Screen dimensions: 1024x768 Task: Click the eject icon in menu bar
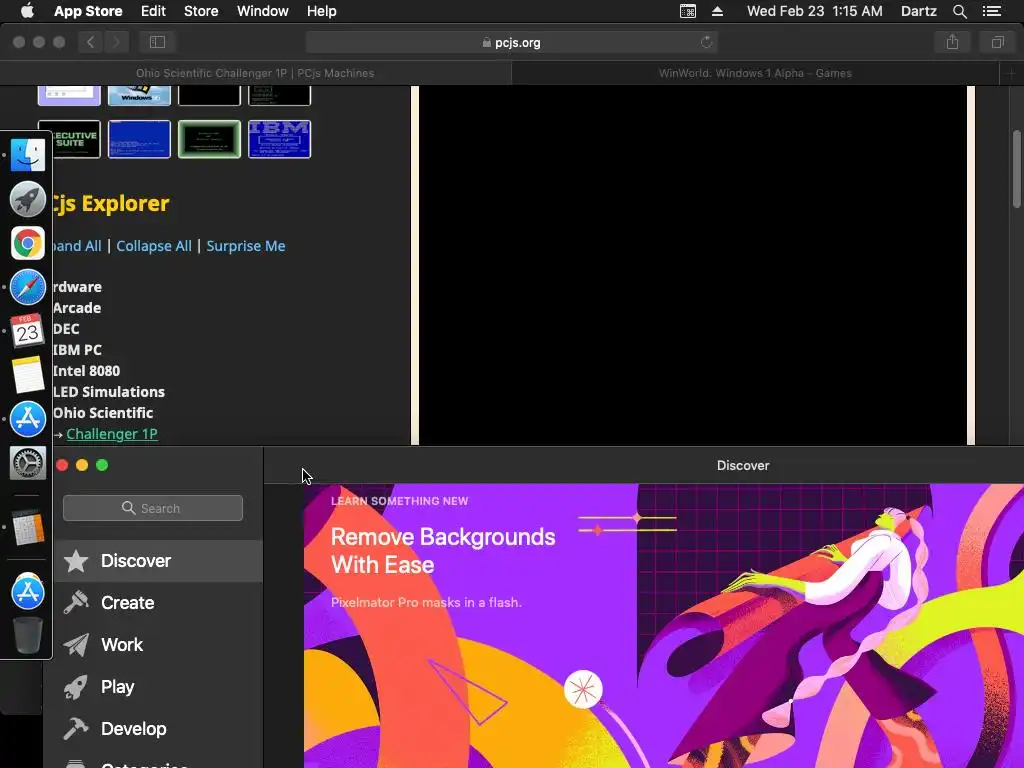717,11
